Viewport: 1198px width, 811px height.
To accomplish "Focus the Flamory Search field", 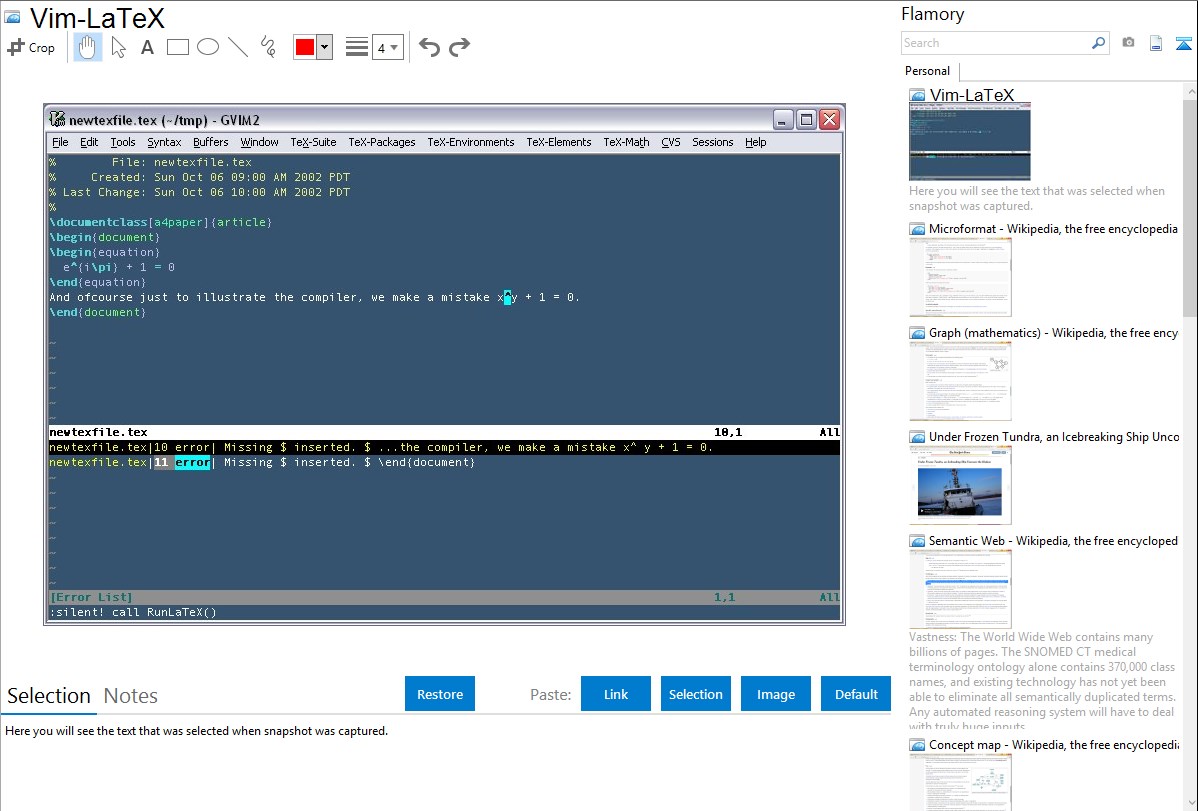I will (996, 43).
